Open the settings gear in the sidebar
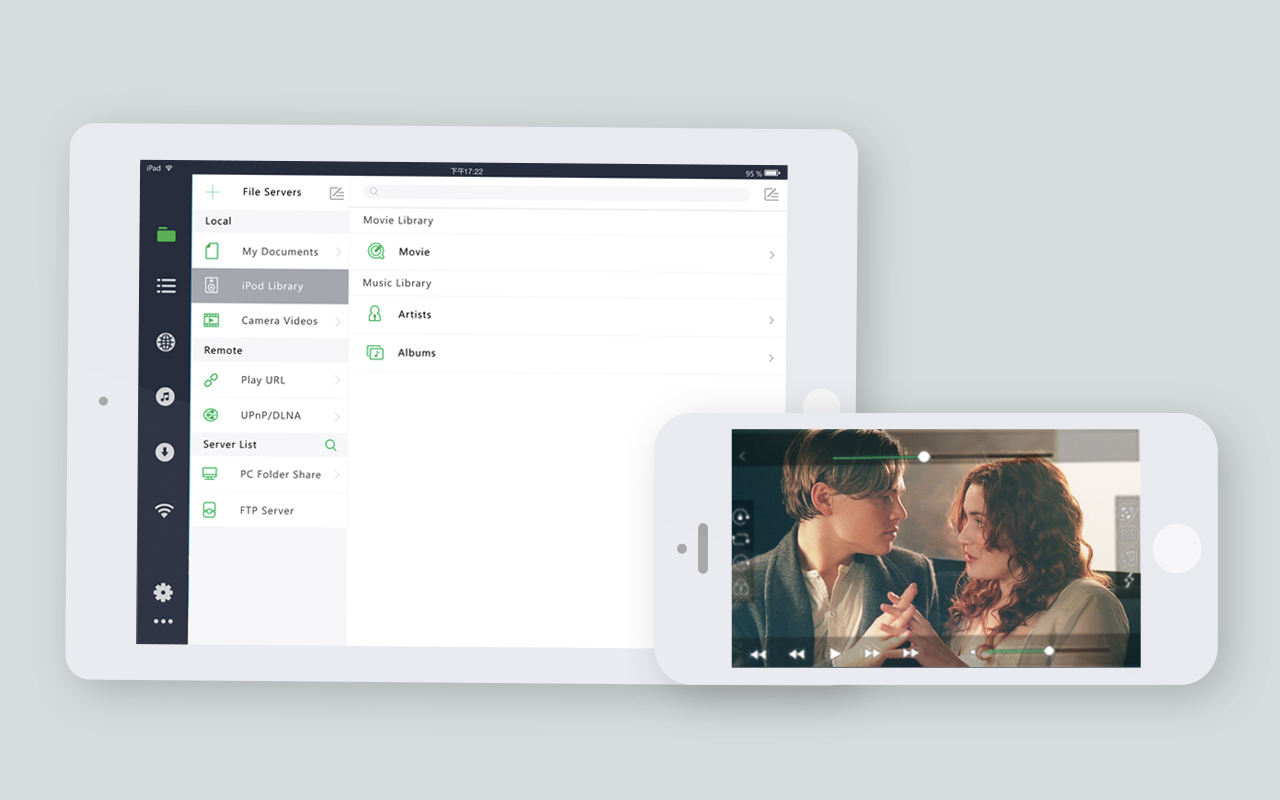 click(x=163, y=593)
